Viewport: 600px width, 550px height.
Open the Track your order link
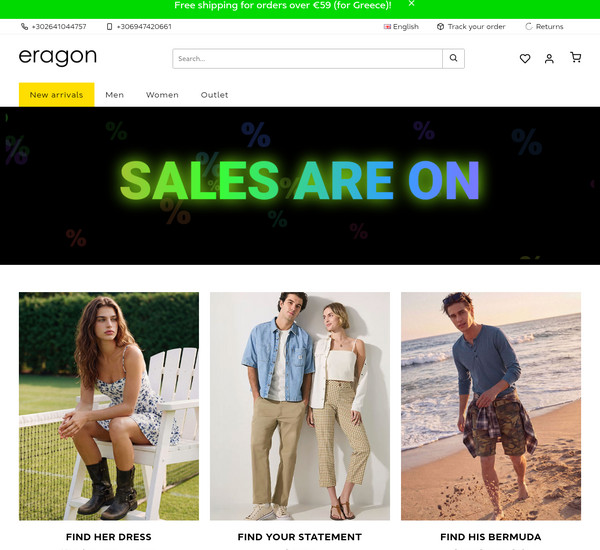pos(476,26)
